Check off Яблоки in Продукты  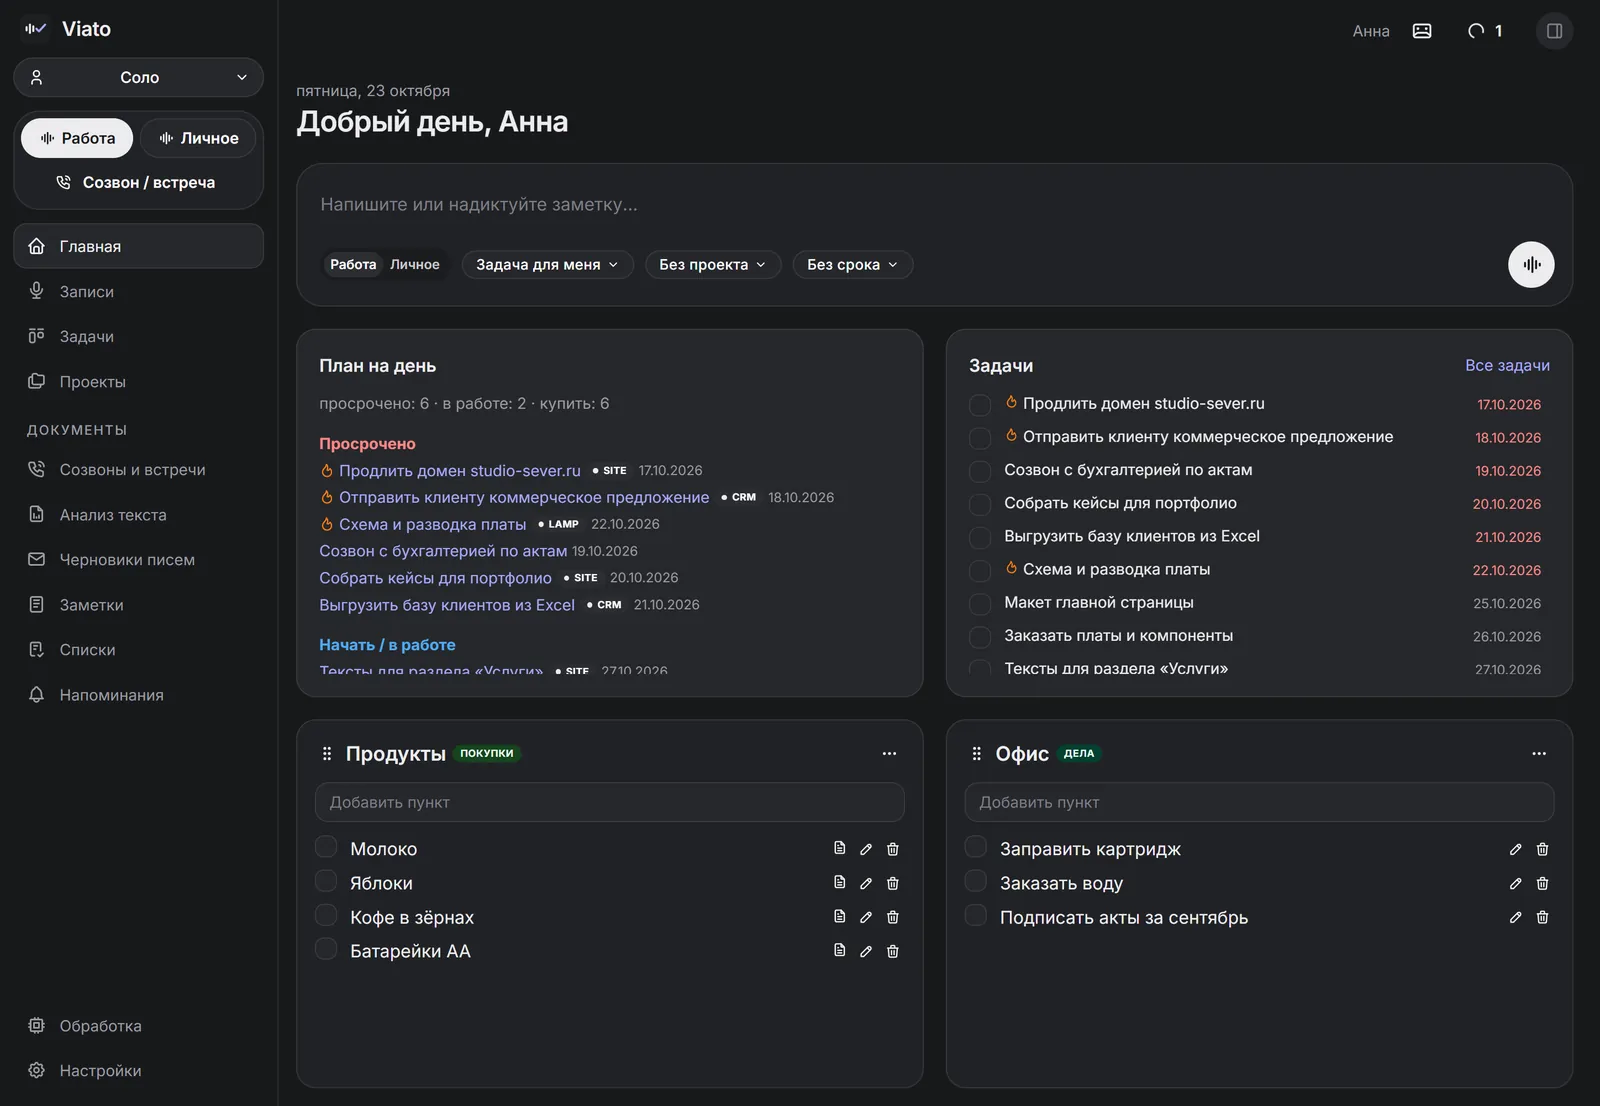[326, 881]
